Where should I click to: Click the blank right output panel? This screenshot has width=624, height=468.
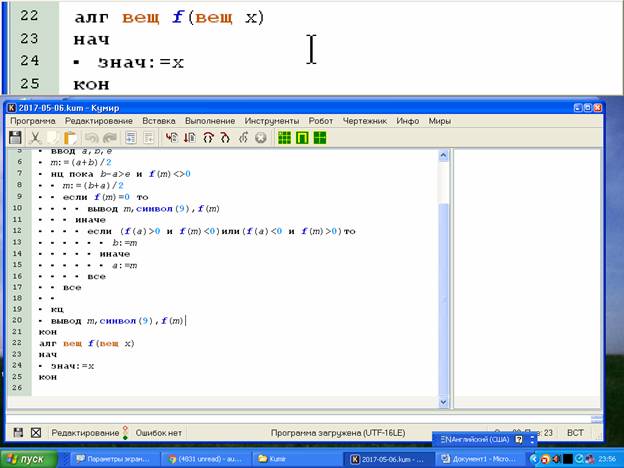point(527,279)
